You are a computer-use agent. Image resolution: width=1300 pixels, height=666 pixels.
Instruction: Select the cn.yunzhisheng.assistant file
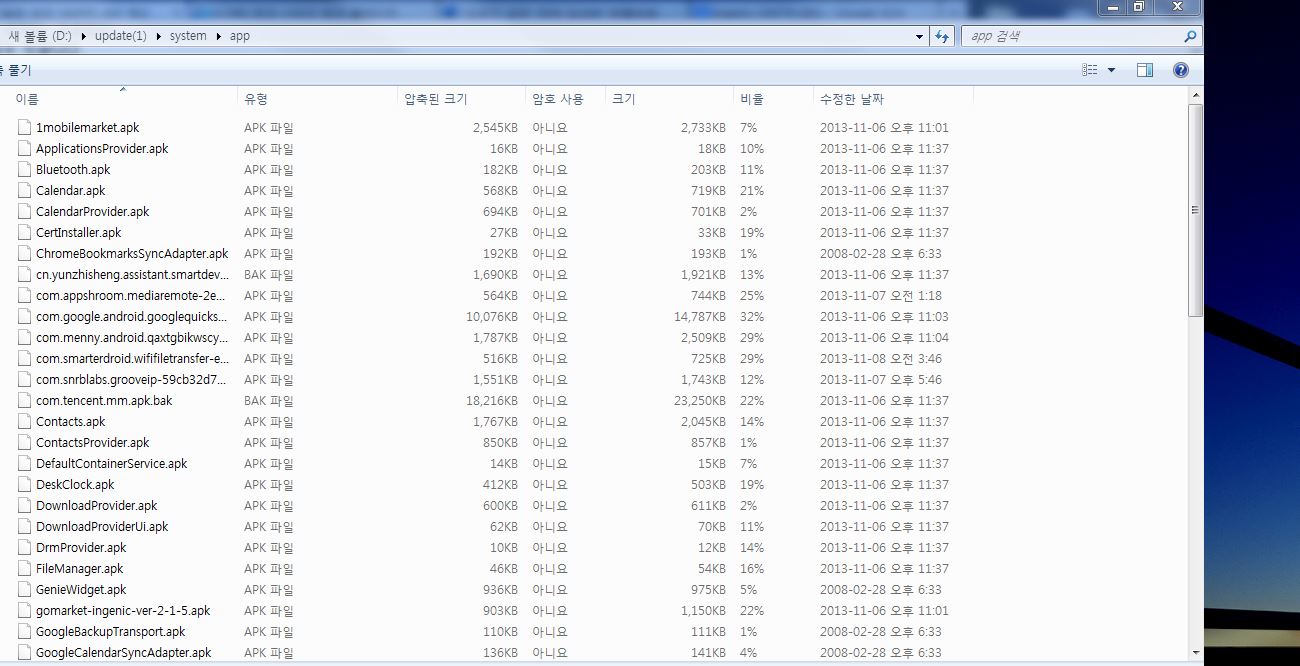(x=132, y=275)
